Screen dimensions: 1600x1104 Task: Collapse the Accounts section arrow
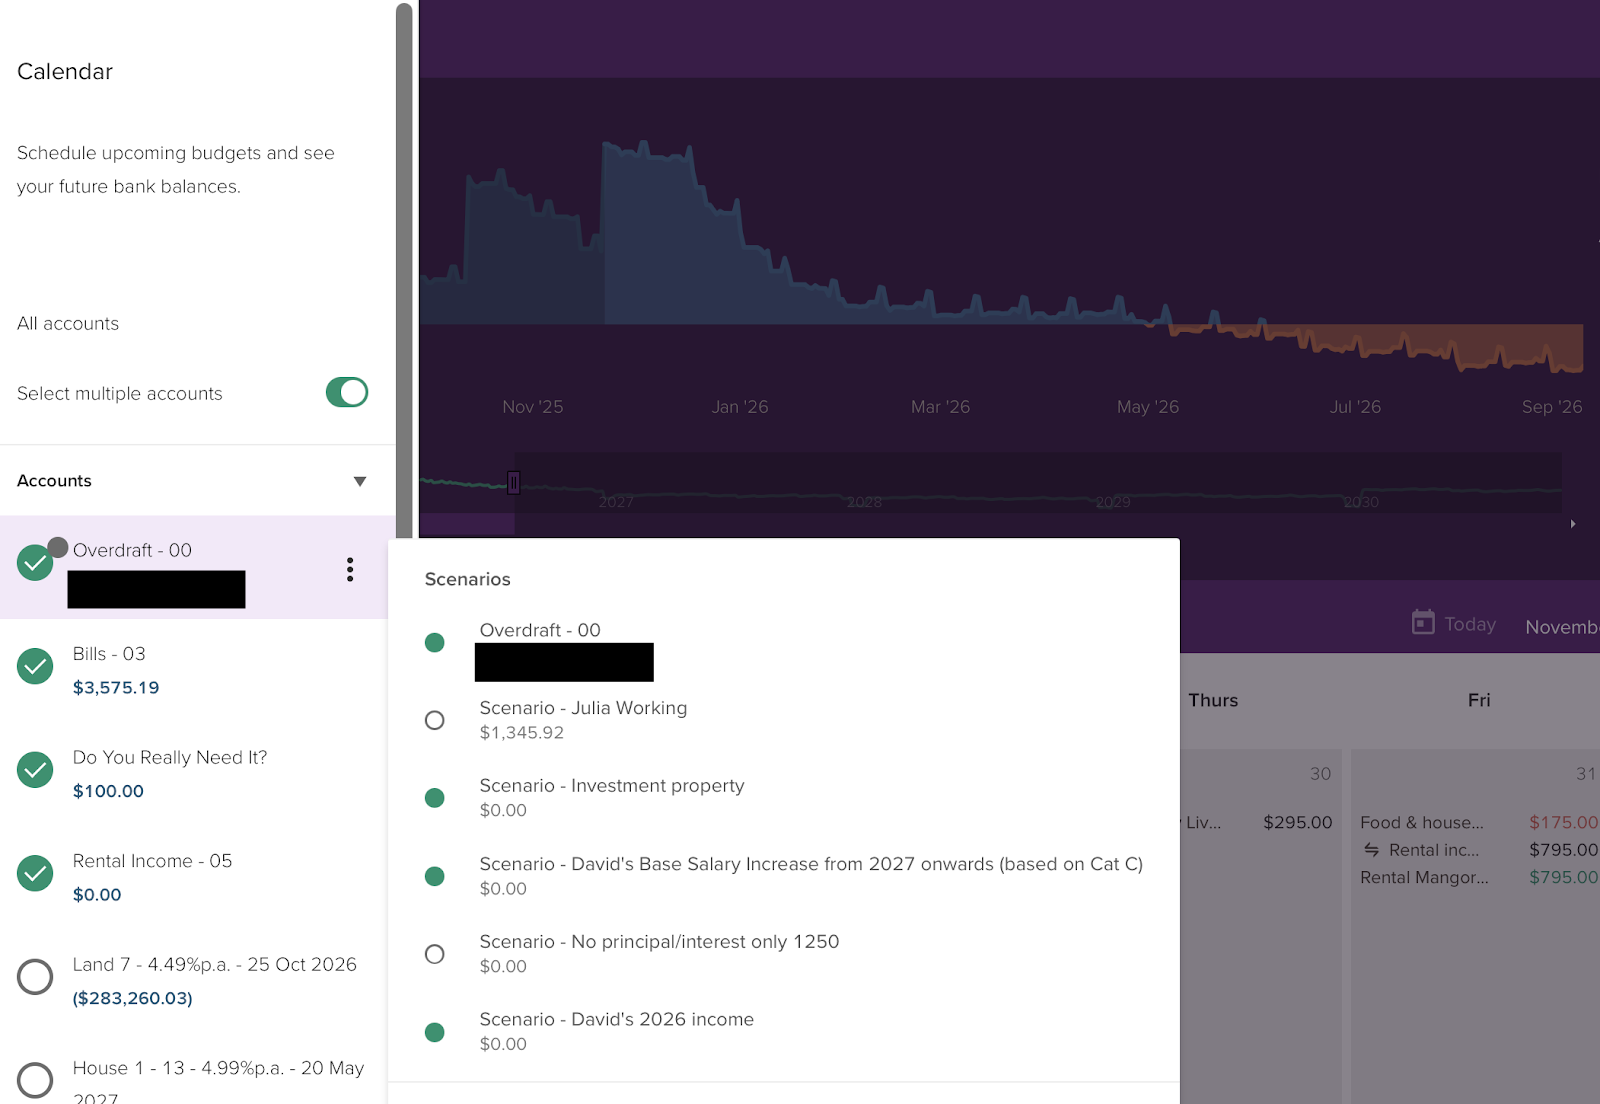tap(360, 481)
